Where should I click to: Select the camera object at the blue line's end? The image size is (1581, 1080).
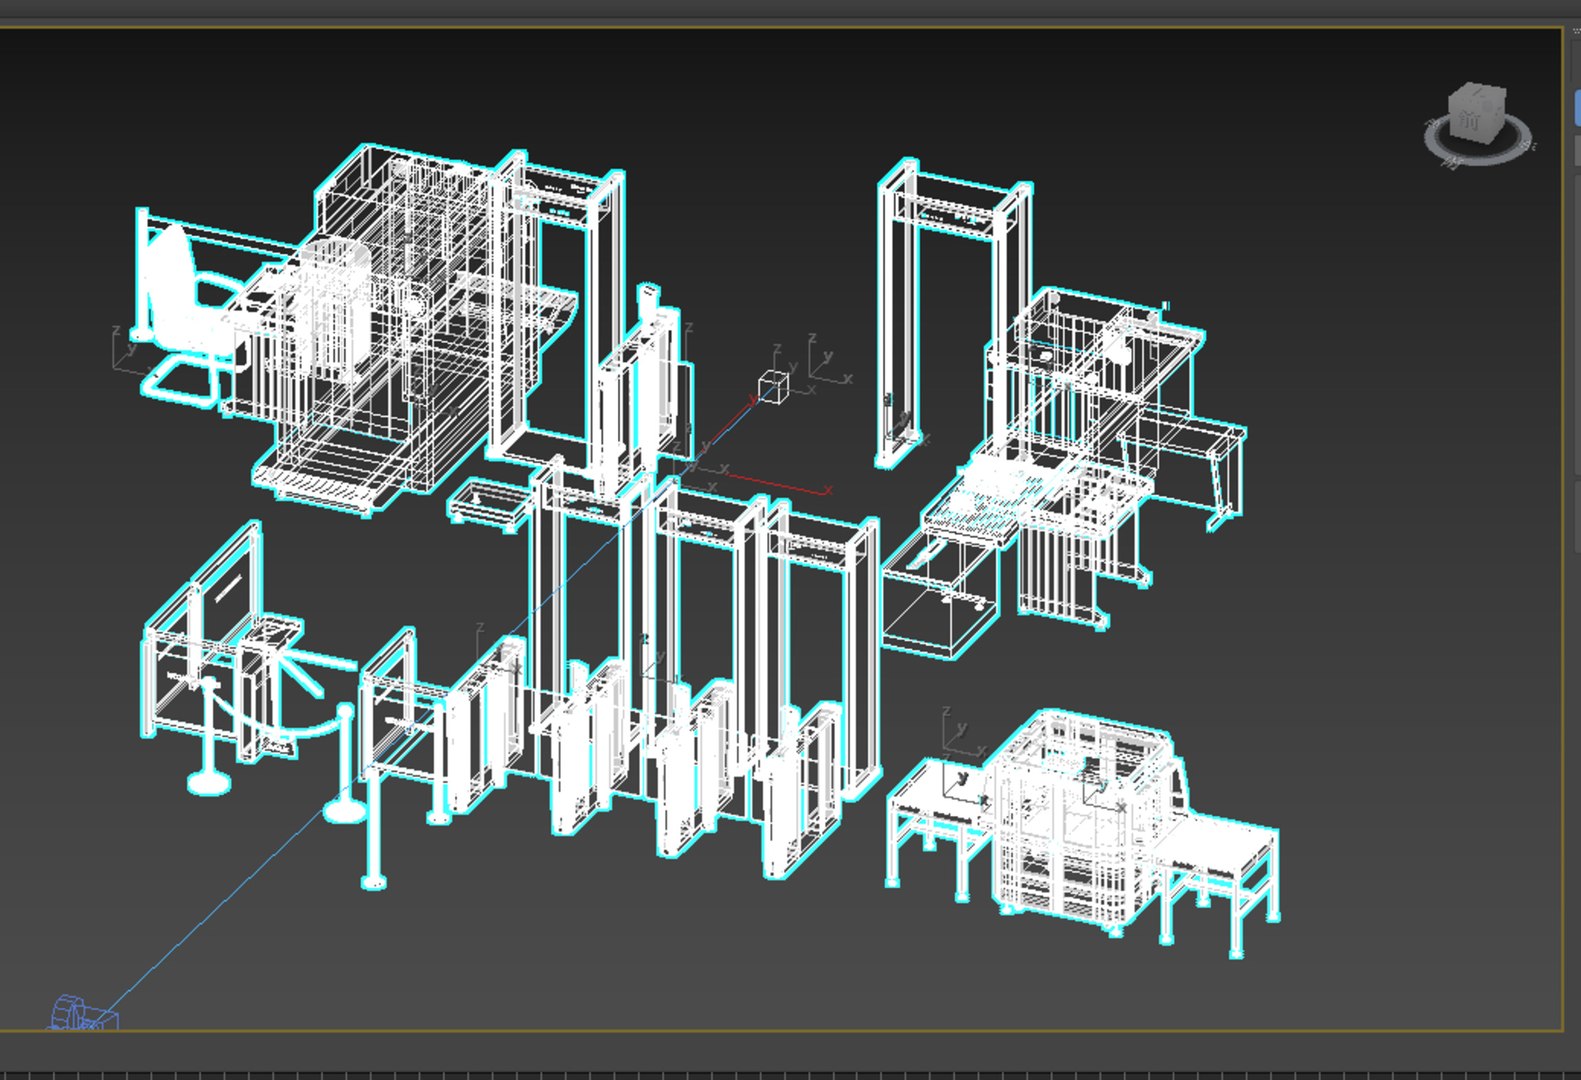point(83,1012)
